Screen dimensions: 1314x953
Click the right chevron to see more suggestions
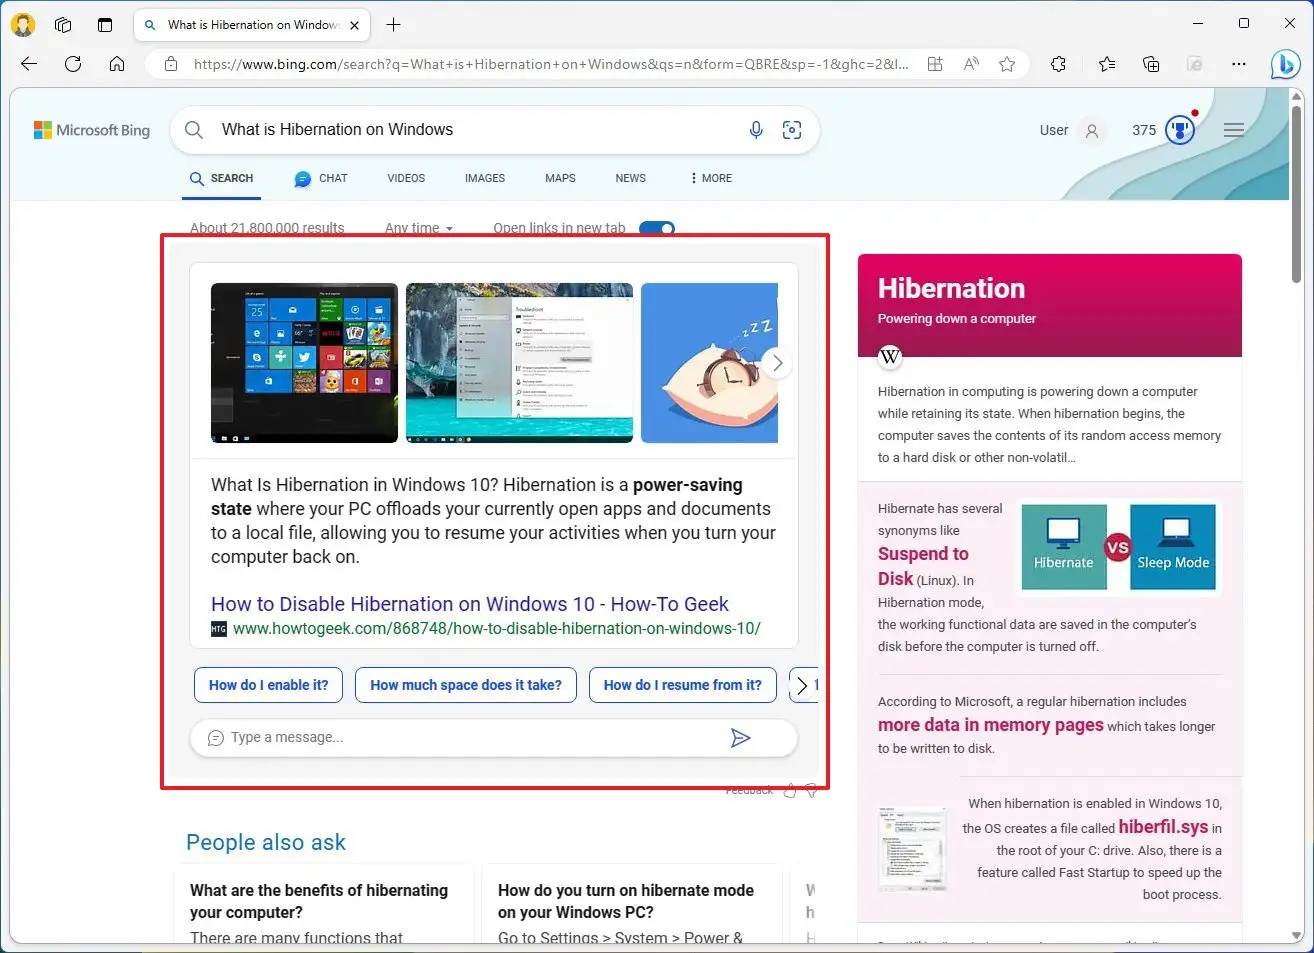coord(803,685)
